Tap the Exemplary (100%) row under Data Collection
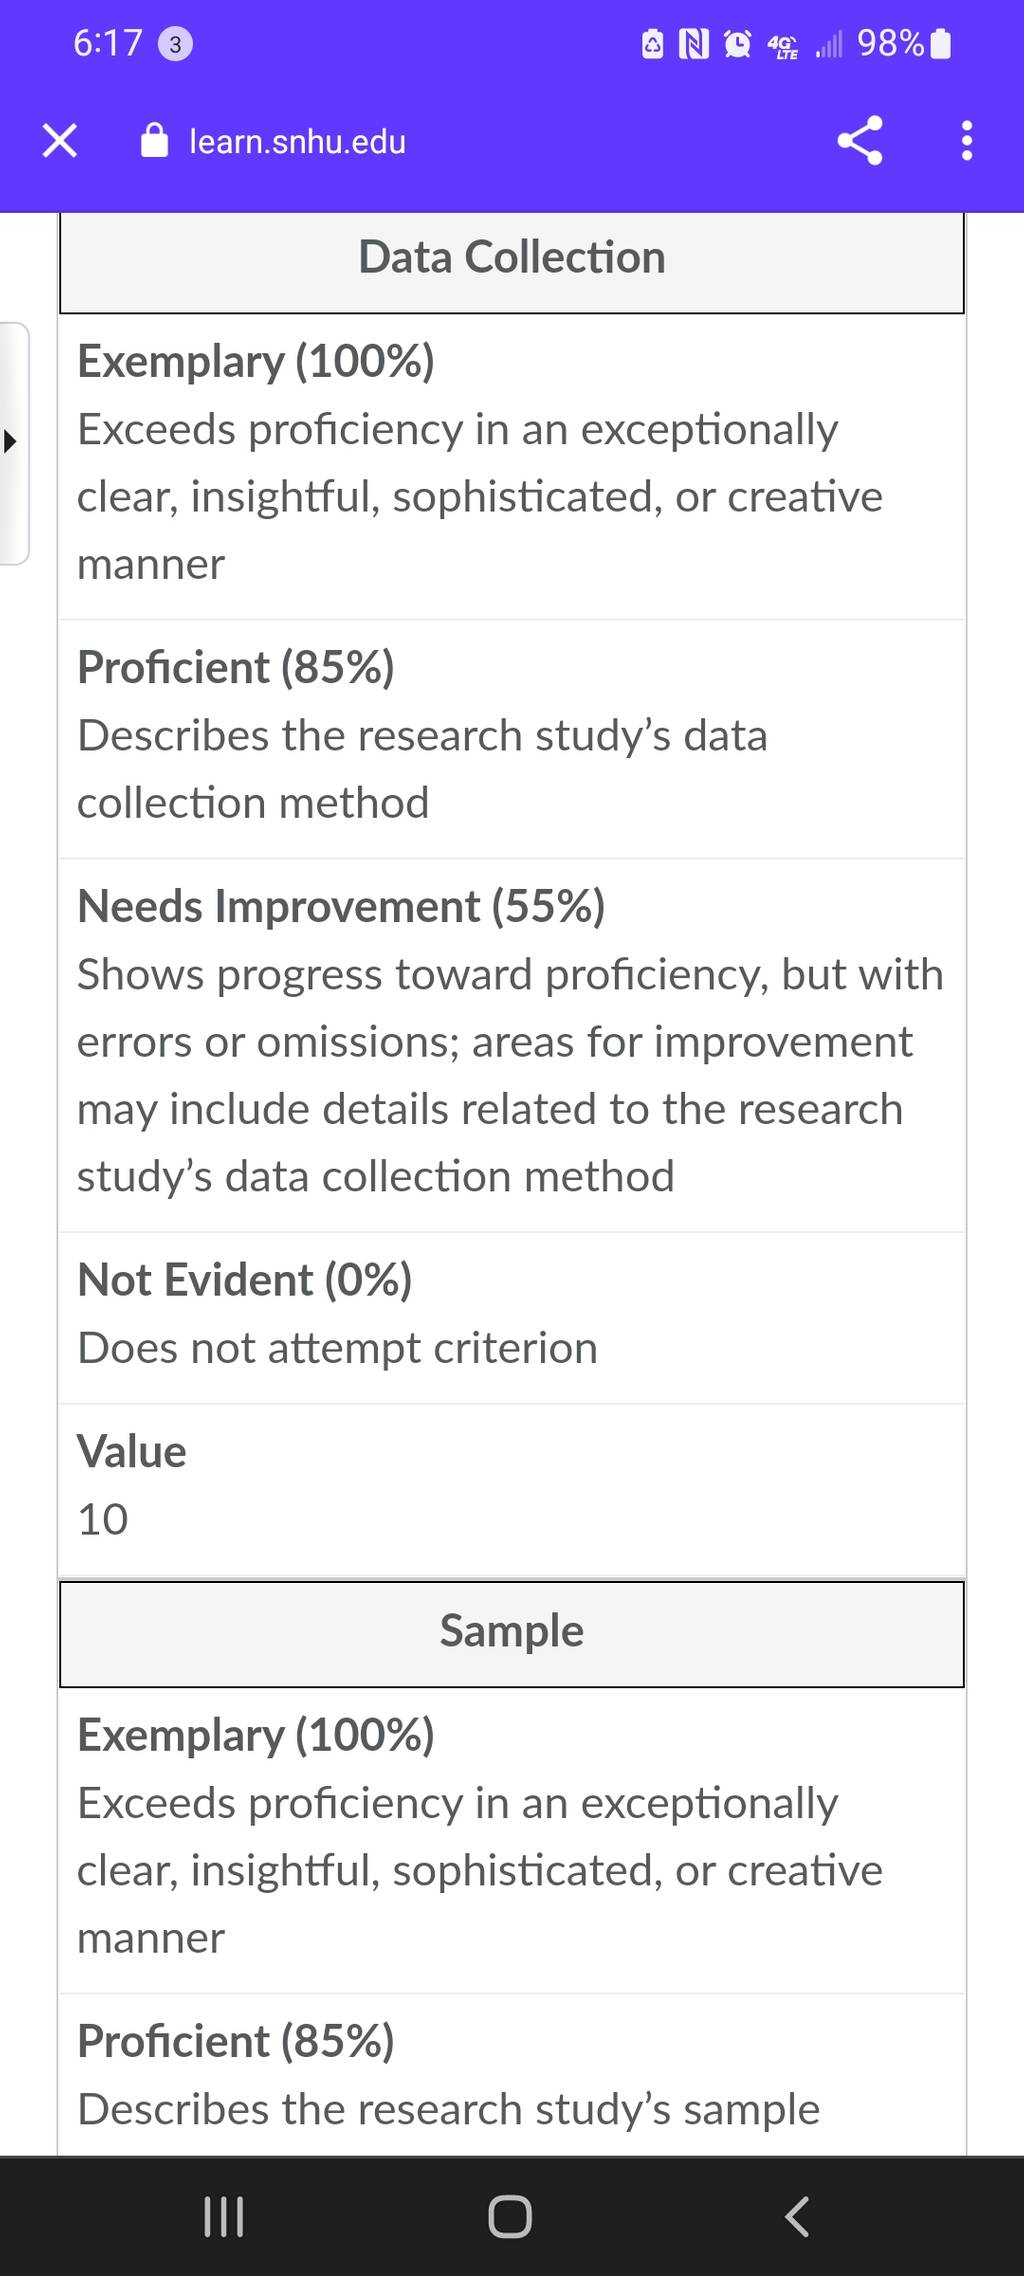This screenshot has height=2276, width=1024. 512,466
